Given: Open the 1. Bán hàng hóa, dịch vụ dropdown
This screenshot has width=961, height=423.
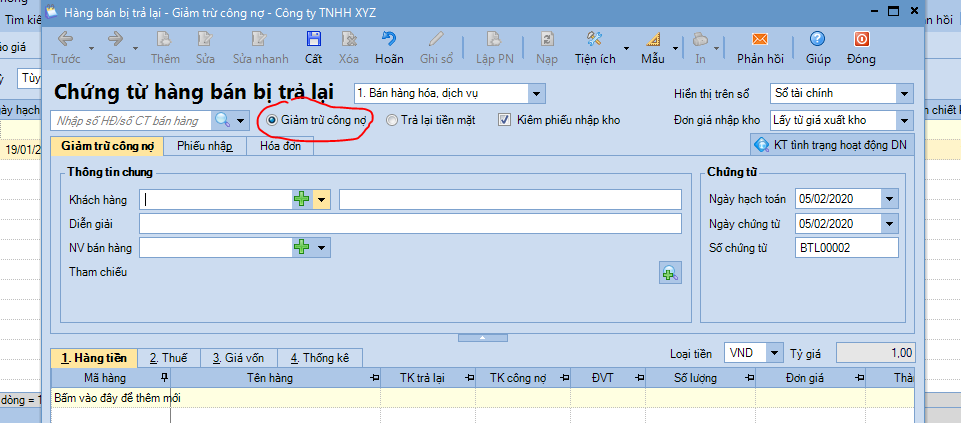Looking at the screenshot, I should coord(536,94).
